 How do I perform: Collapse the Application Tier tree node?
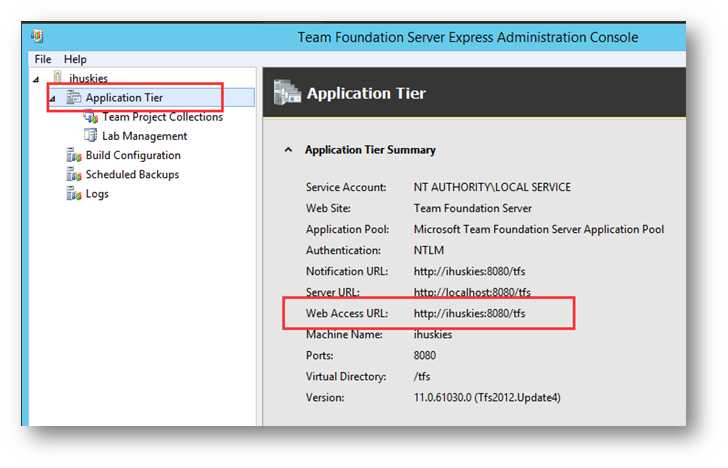(52, 98)
